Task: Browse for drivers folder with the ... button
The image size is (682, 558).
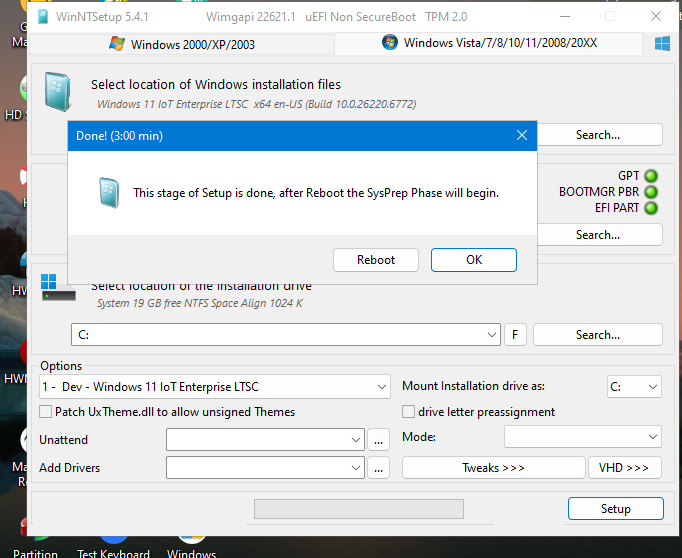Action: point(378,468)
